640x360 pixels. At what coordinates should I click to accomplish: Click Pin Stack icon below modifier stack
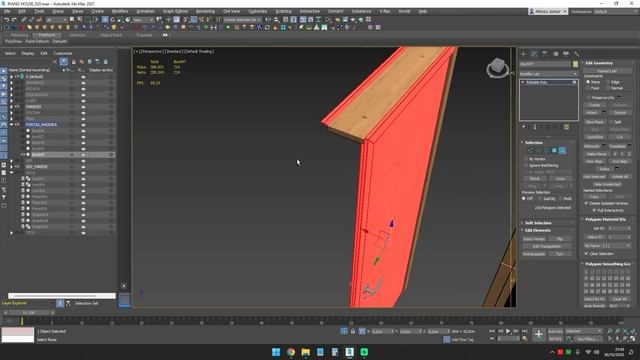pos(524,127)
